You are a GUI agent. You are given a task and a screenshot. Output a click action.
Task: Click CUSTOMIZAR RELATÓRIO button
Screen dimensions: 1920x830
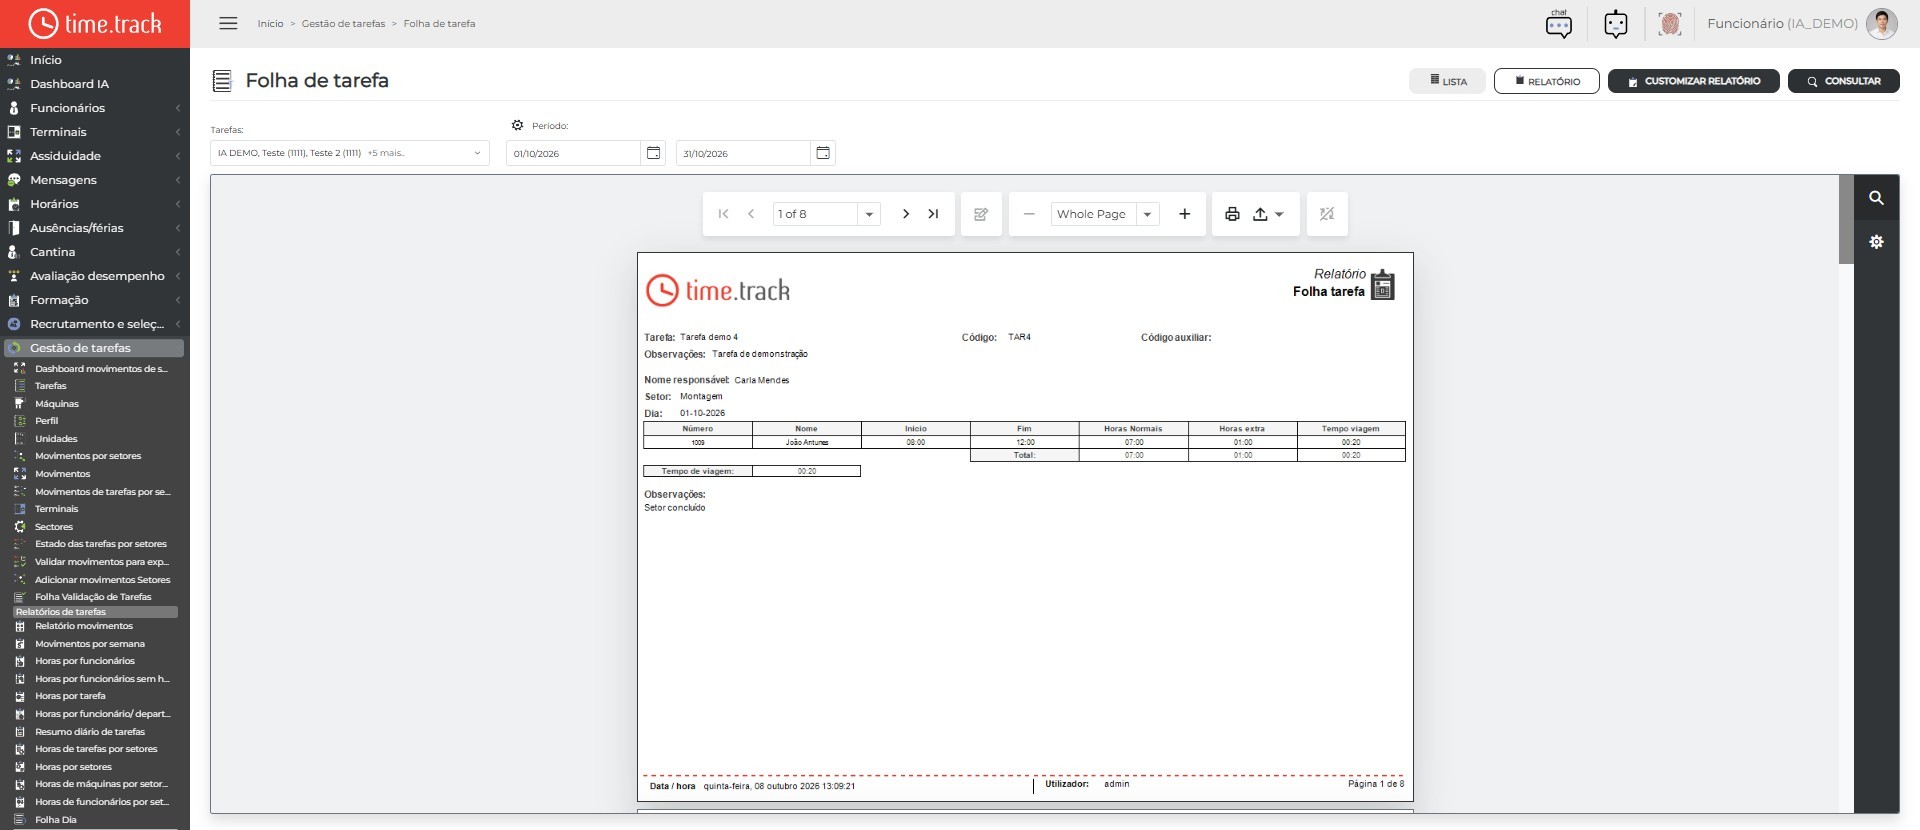pos(1693,81)
